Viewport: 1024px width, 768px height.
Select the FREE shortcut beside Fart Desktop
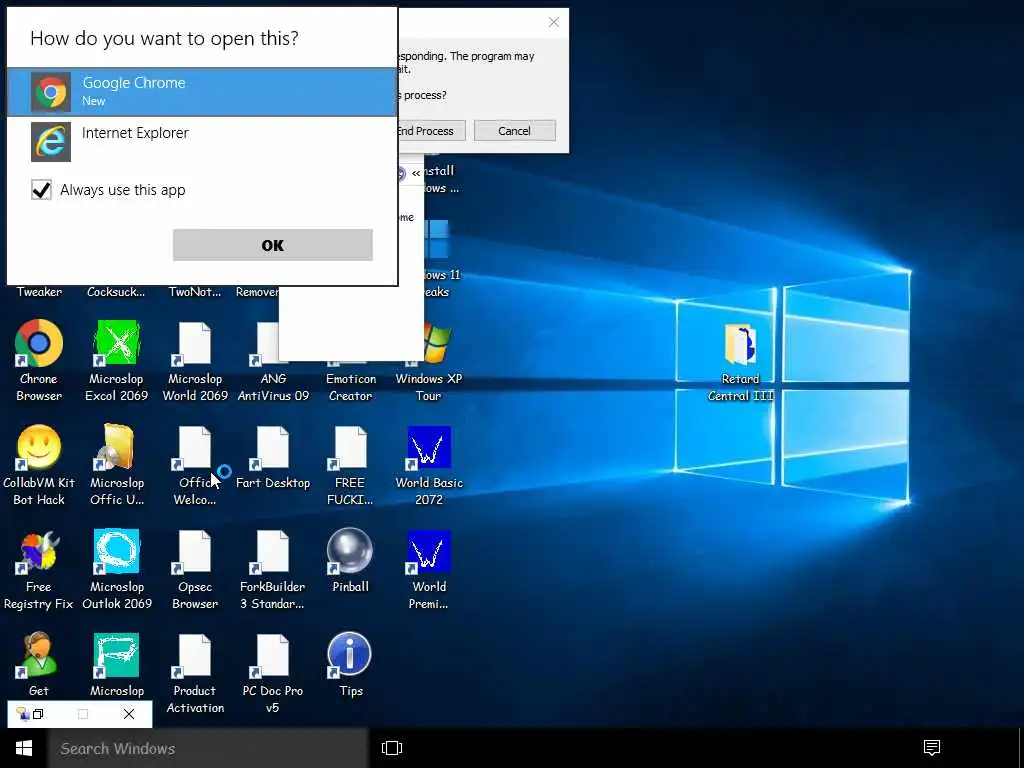[350, 464]
